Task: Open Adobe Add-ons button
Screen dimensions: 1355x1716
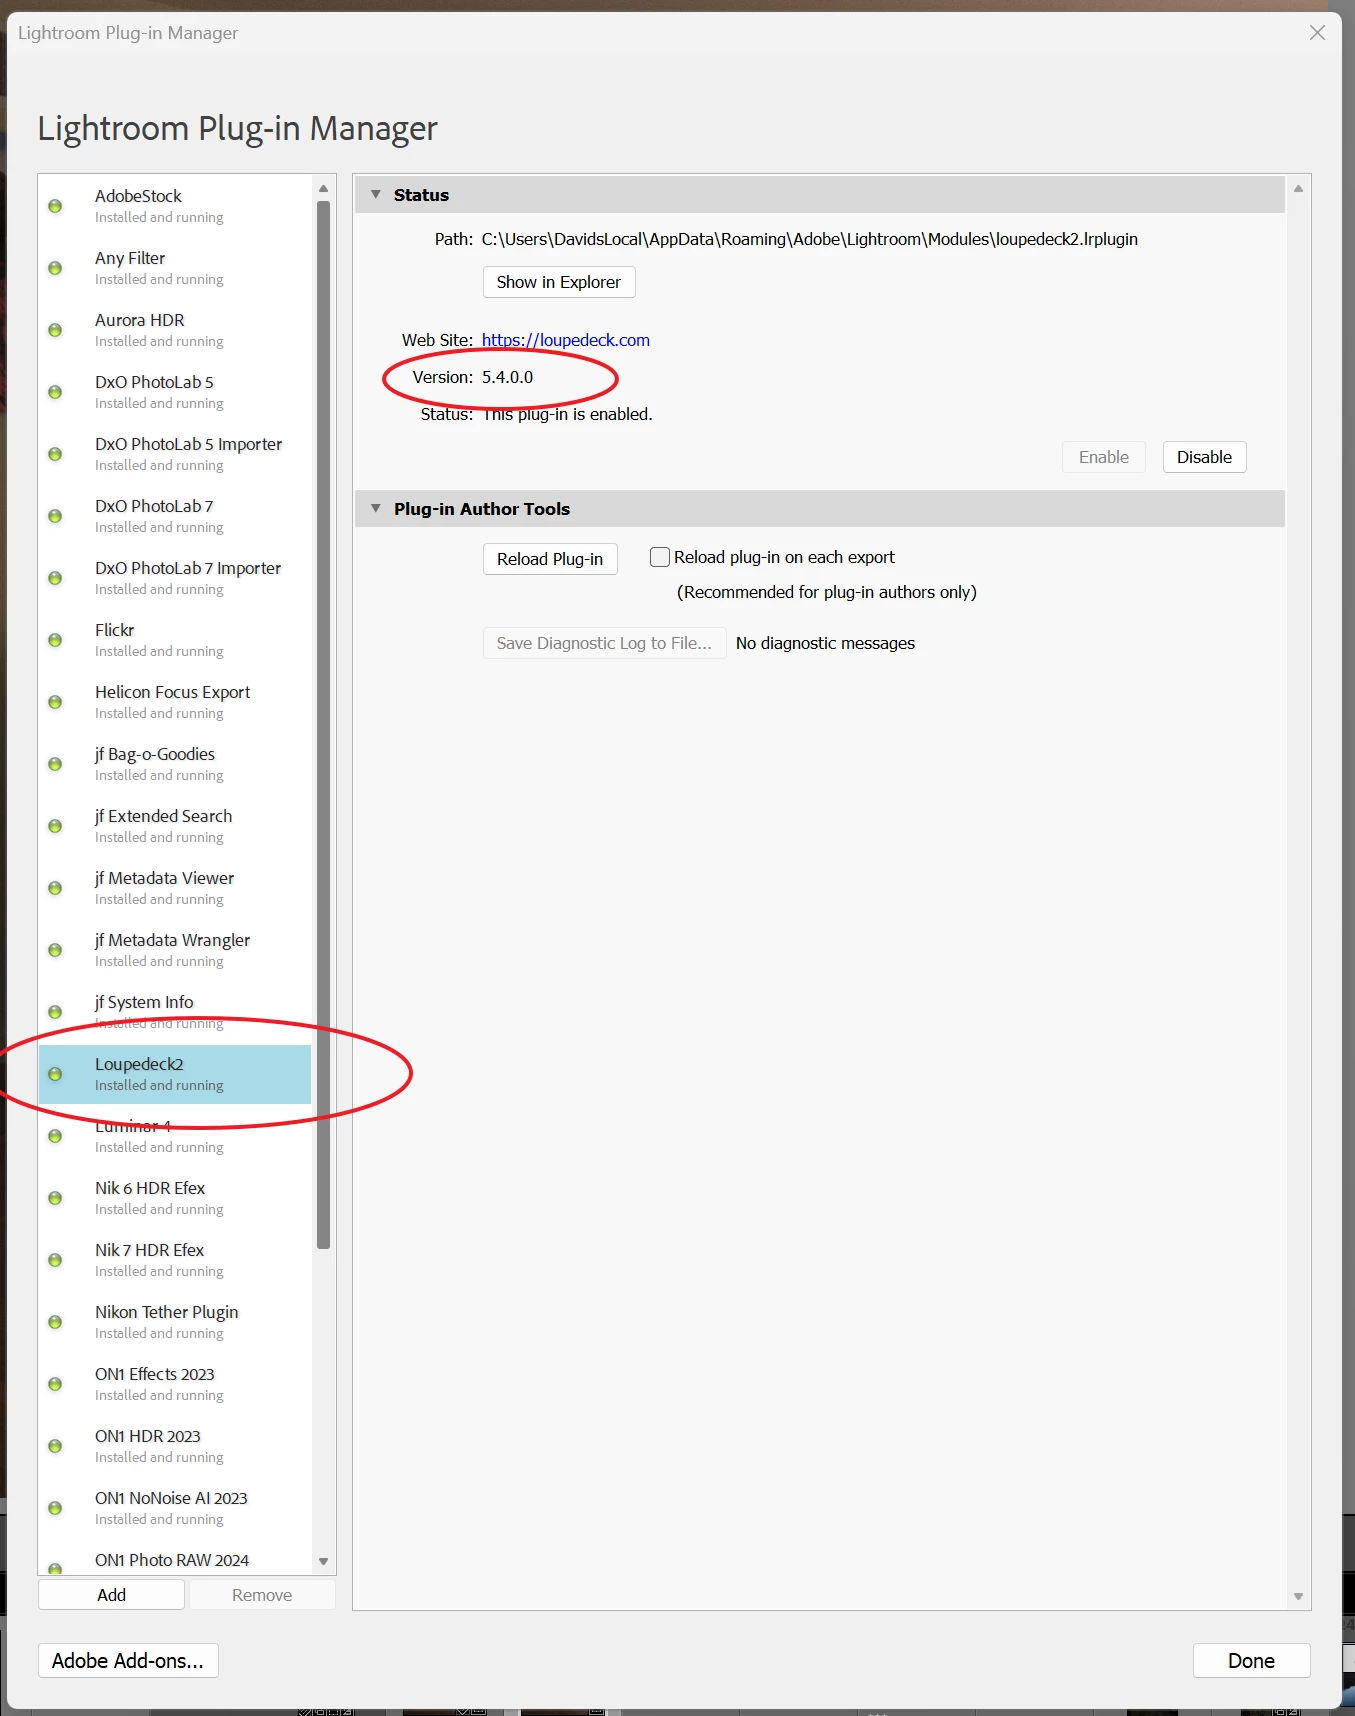Action: tap(128, 1661)
